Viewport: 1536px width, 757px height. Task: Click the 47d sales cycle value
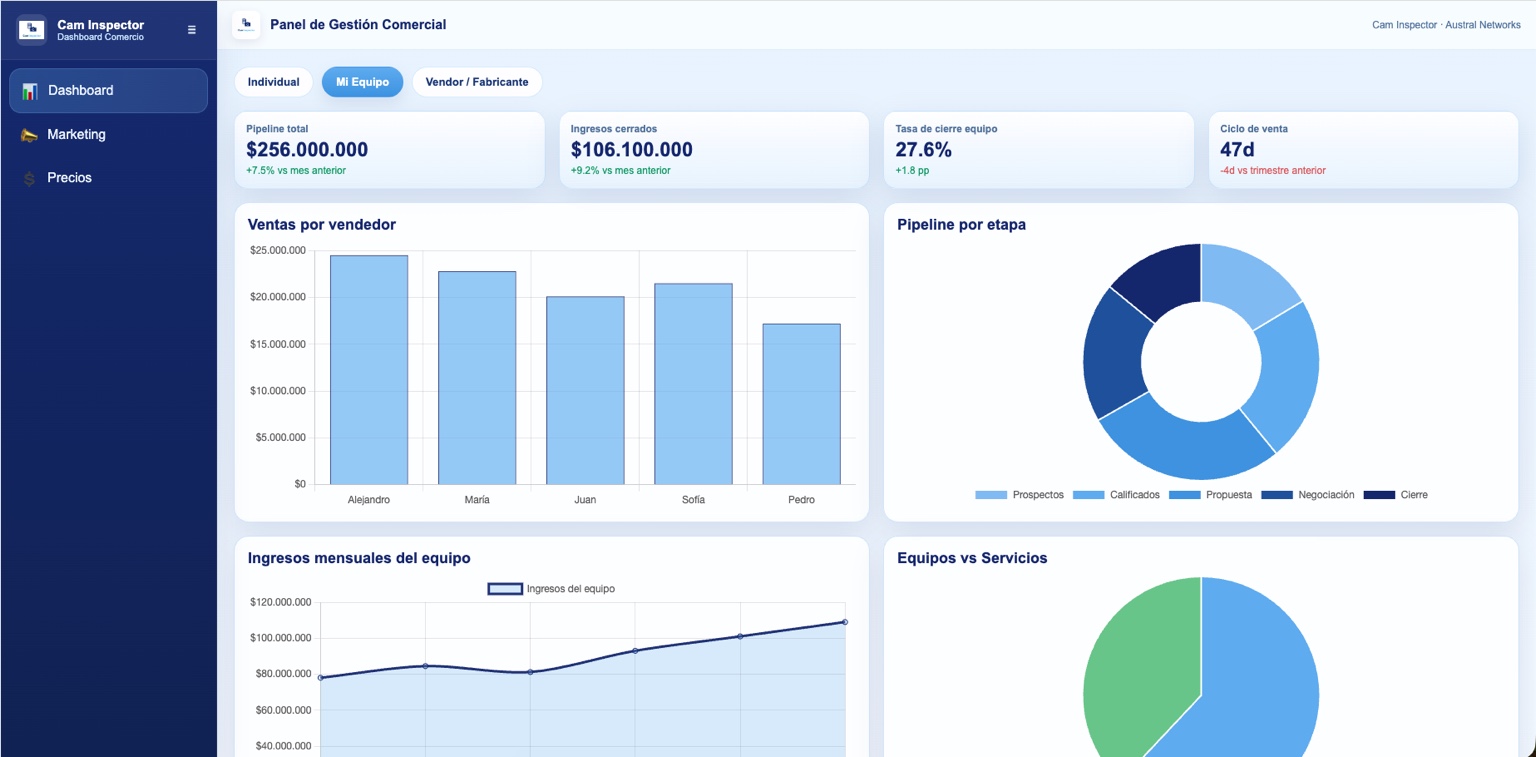pyautogui.click(x=1237, y=150)
